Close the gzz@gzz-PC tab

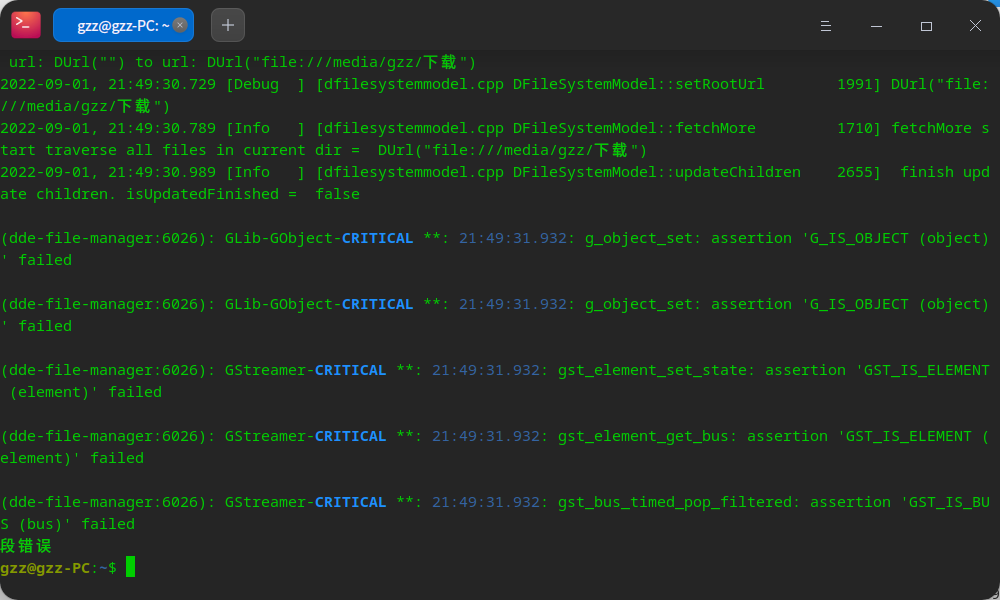click(180, 25)
